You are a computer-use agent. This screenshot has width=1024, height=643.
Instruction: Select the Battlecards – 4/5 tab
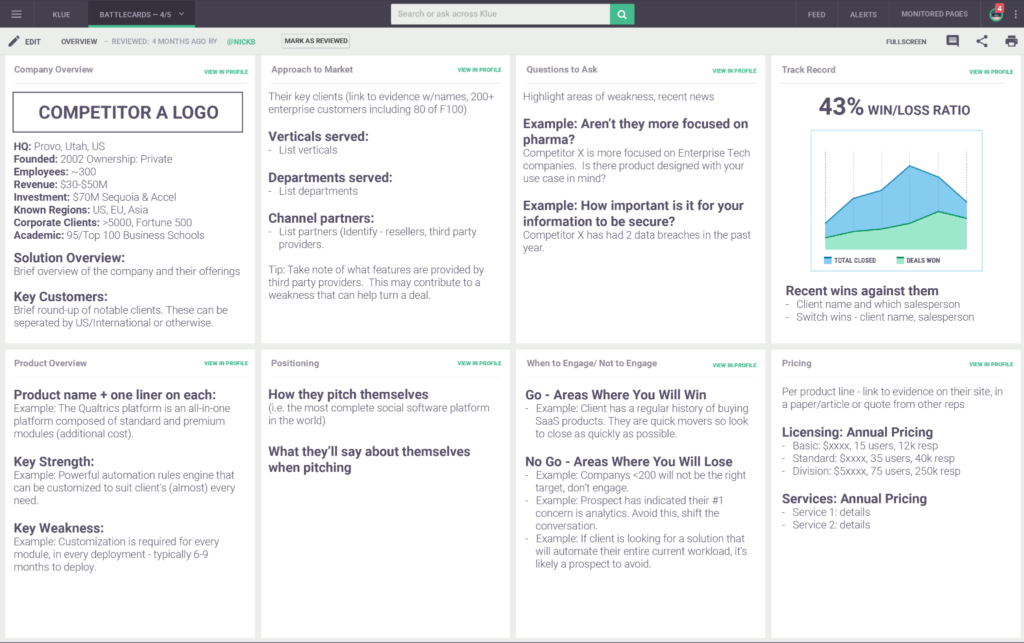tap(141, 14)
